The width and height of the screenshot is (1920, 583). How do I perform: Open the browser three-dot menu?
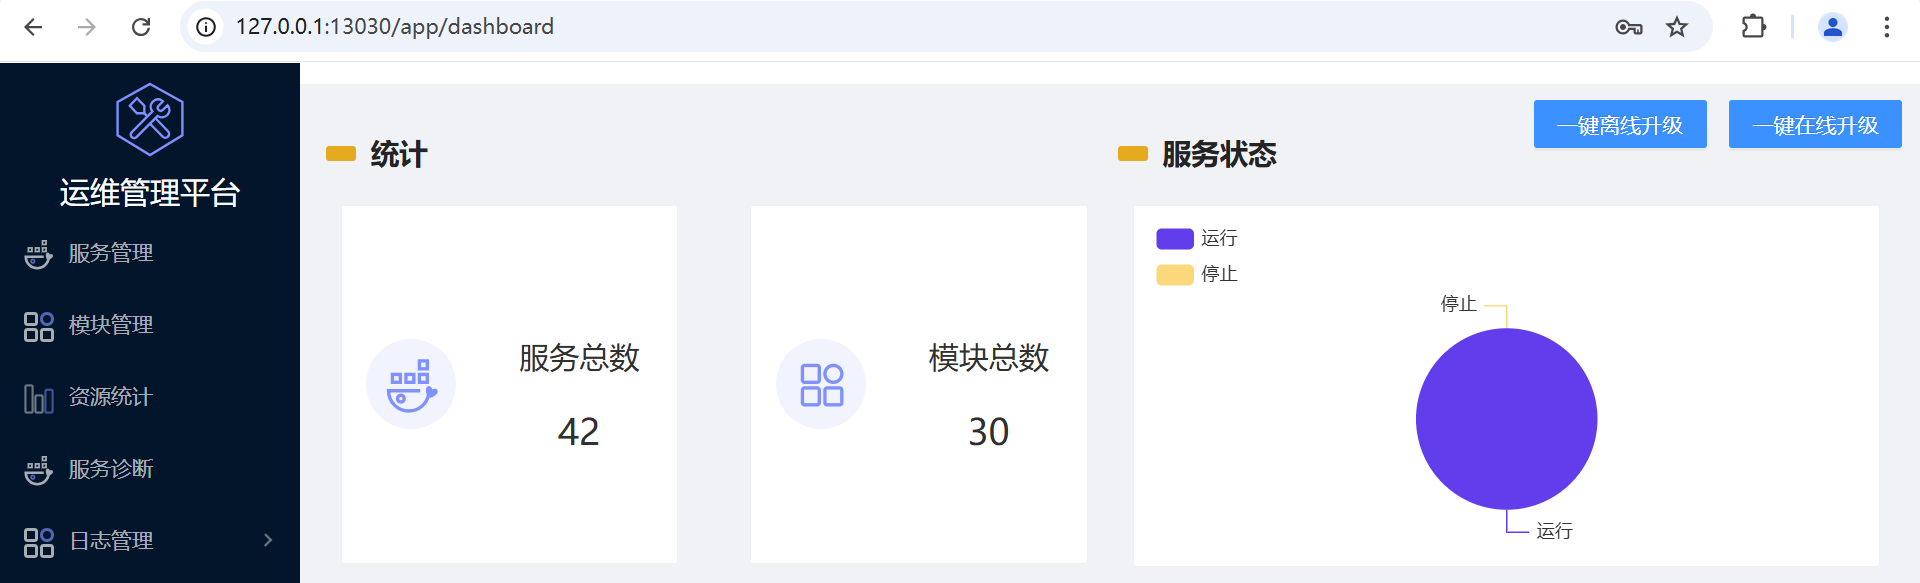(x=1886, y=27)
